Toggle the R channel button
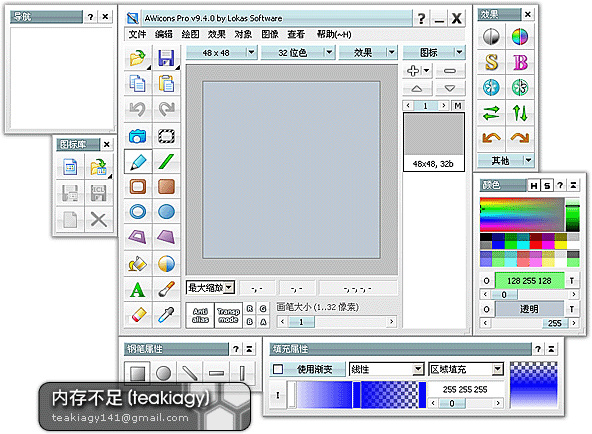Viewport: 592px width, 434px height. coord(250,309)
